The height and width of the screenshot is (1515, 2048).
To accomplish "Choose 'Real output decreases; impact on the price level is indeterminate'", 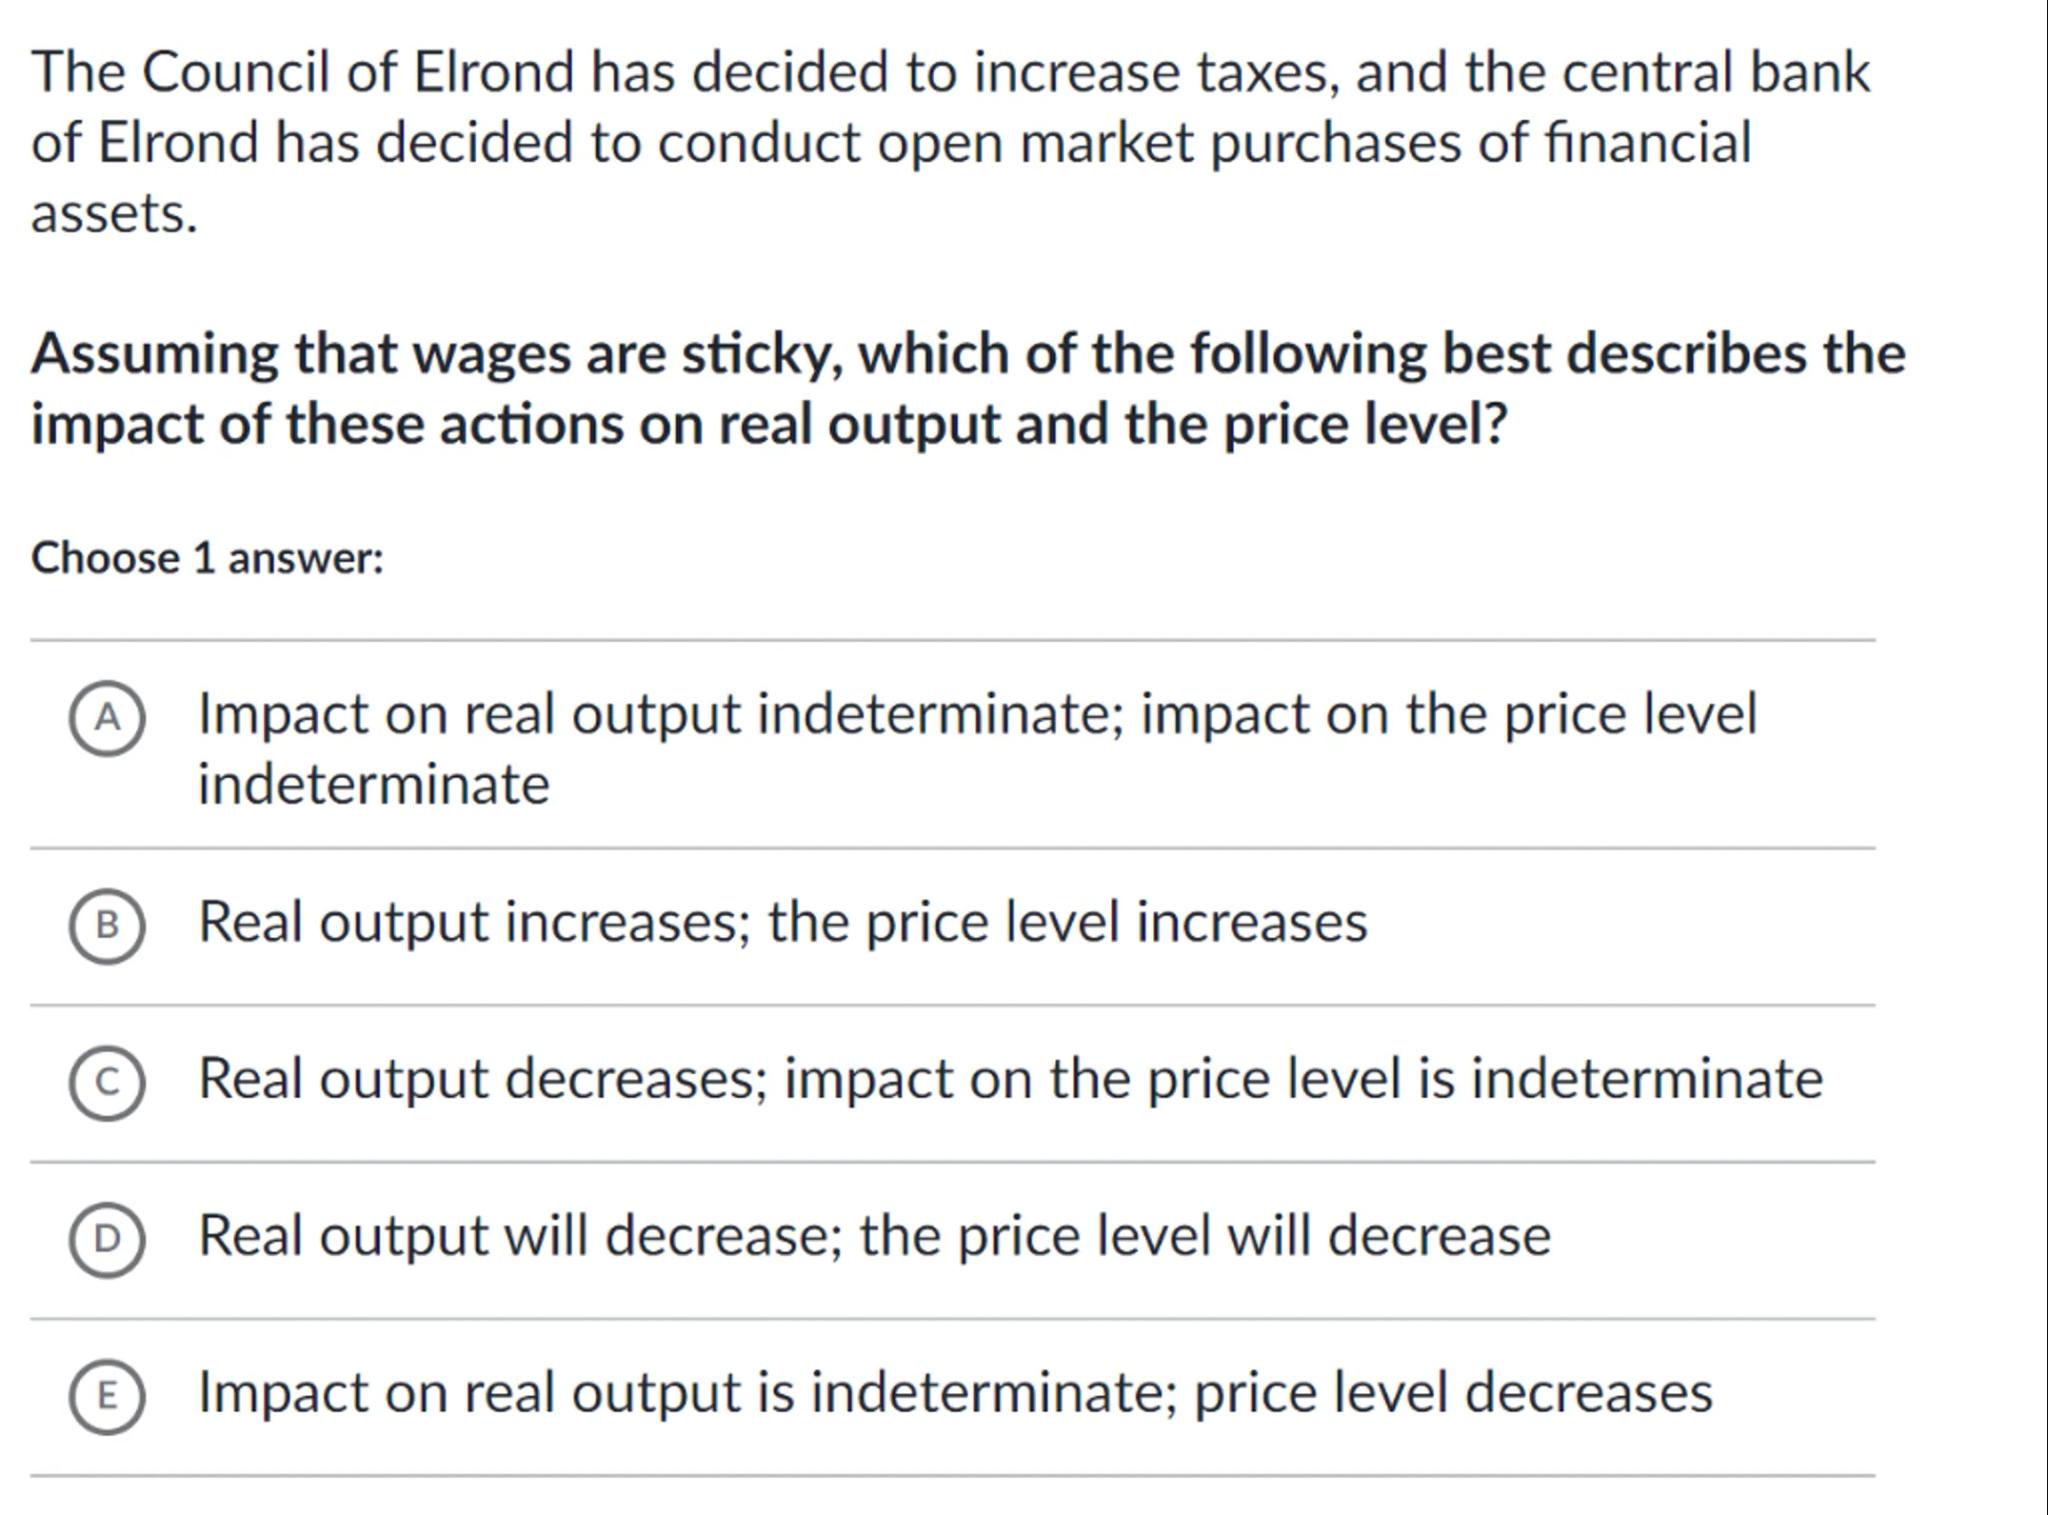I will [x=1010, y=1078].
